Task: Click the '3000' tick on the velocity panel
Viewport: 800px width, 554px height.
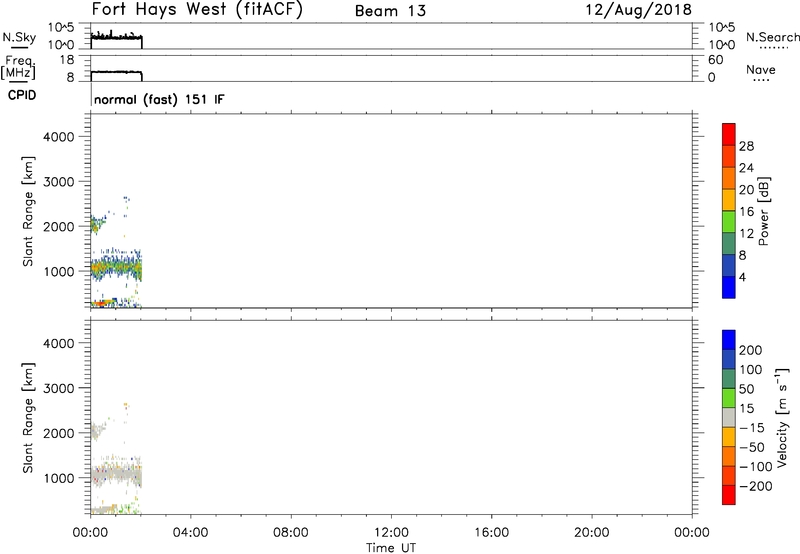Action: (x=59, y=388)
